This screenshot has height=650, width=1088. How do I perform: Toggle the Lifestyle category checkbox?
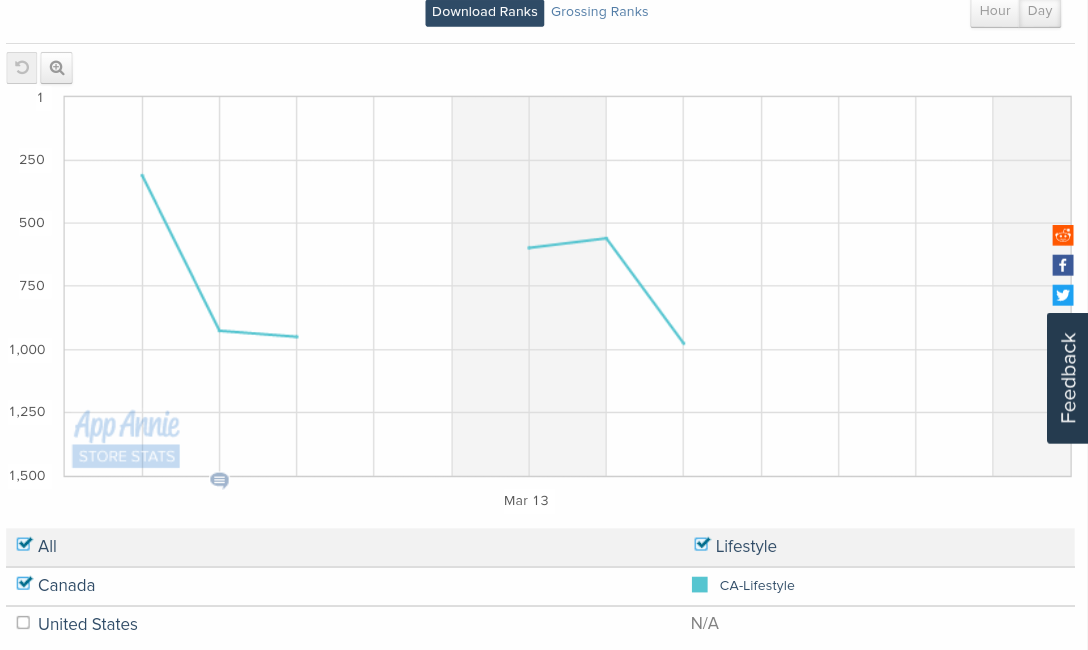tap(702, 545)
